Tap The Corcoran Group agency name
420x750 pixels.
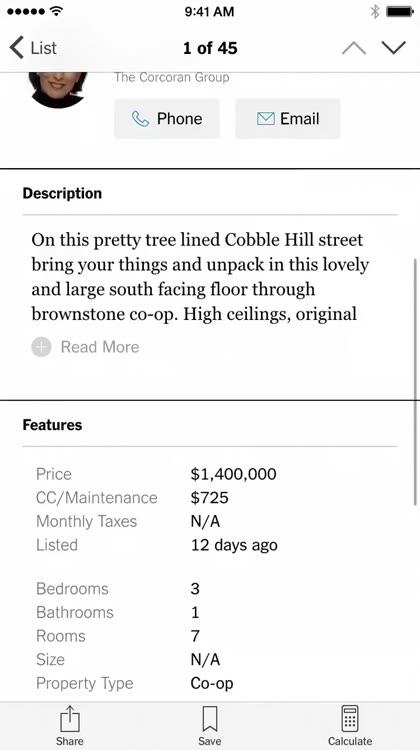pos(172,77)
